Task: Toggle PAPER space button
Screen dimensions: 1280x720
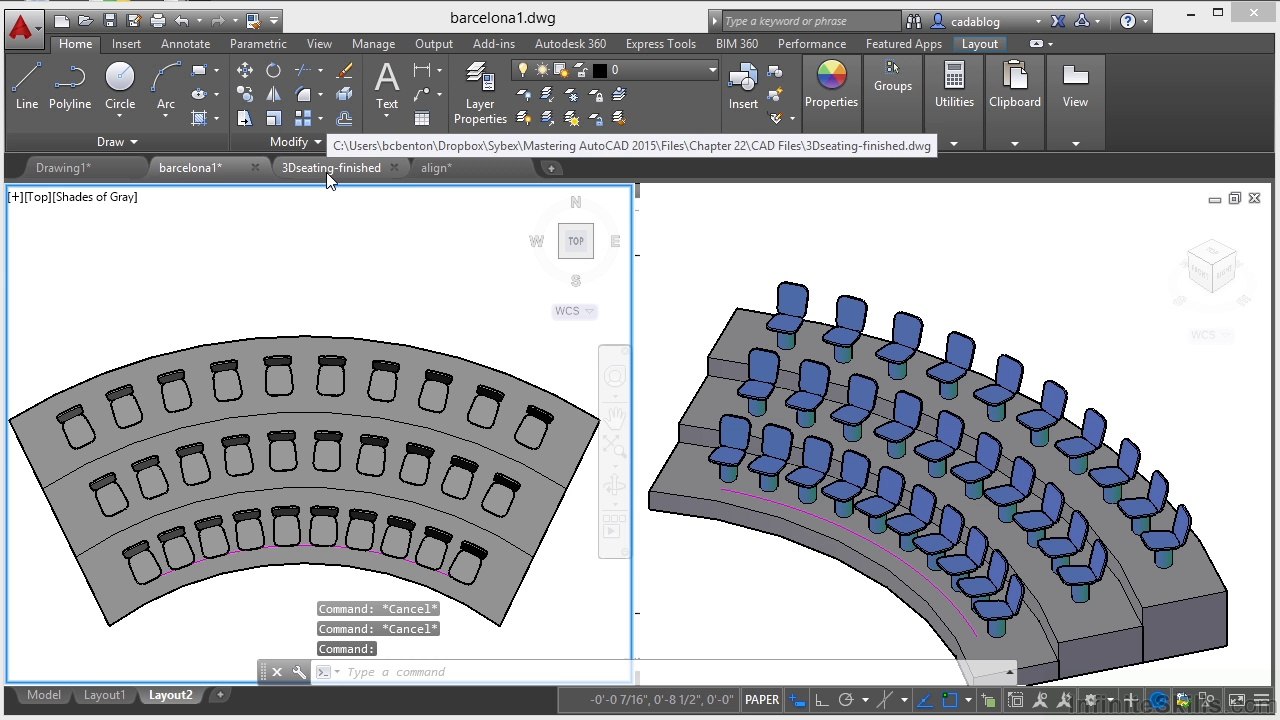Action: pos(762,700)
